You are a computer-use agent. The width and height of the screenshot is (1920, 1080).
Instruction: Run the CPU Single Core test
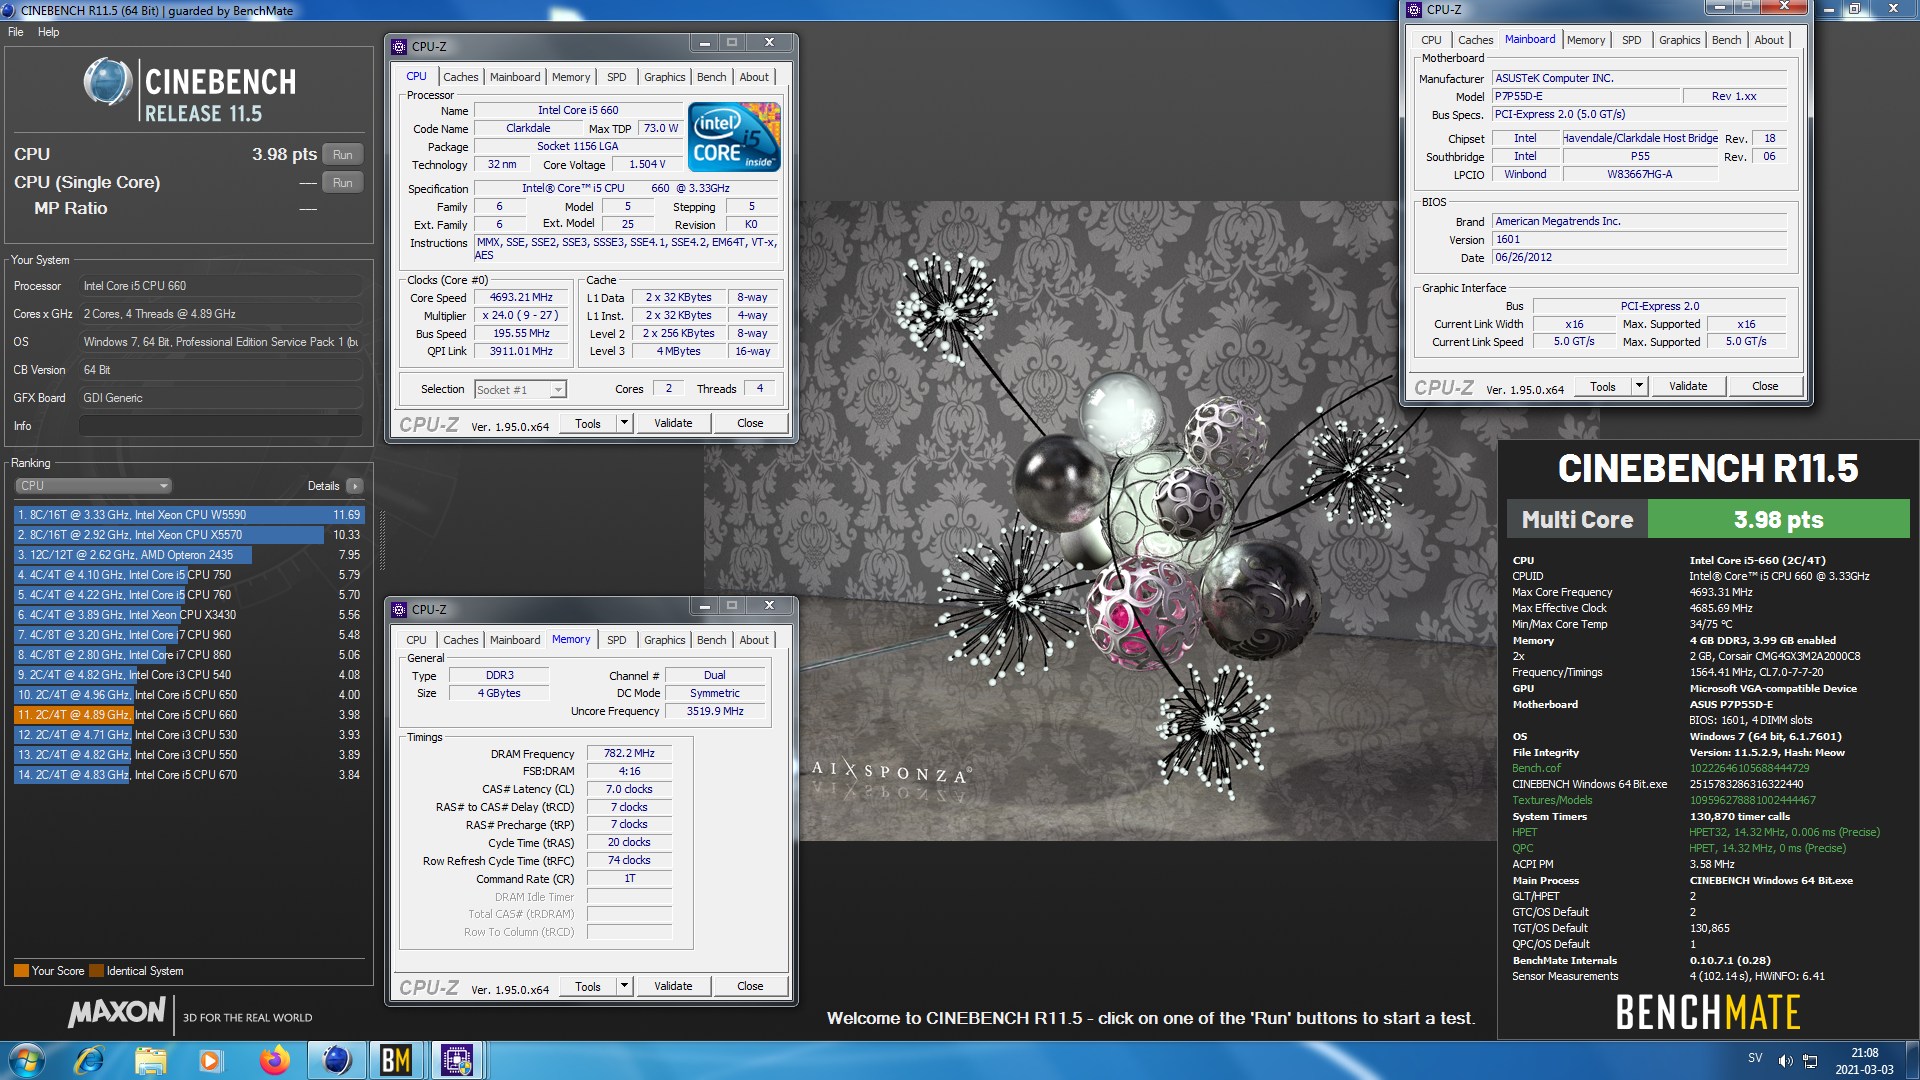point(343,182)
